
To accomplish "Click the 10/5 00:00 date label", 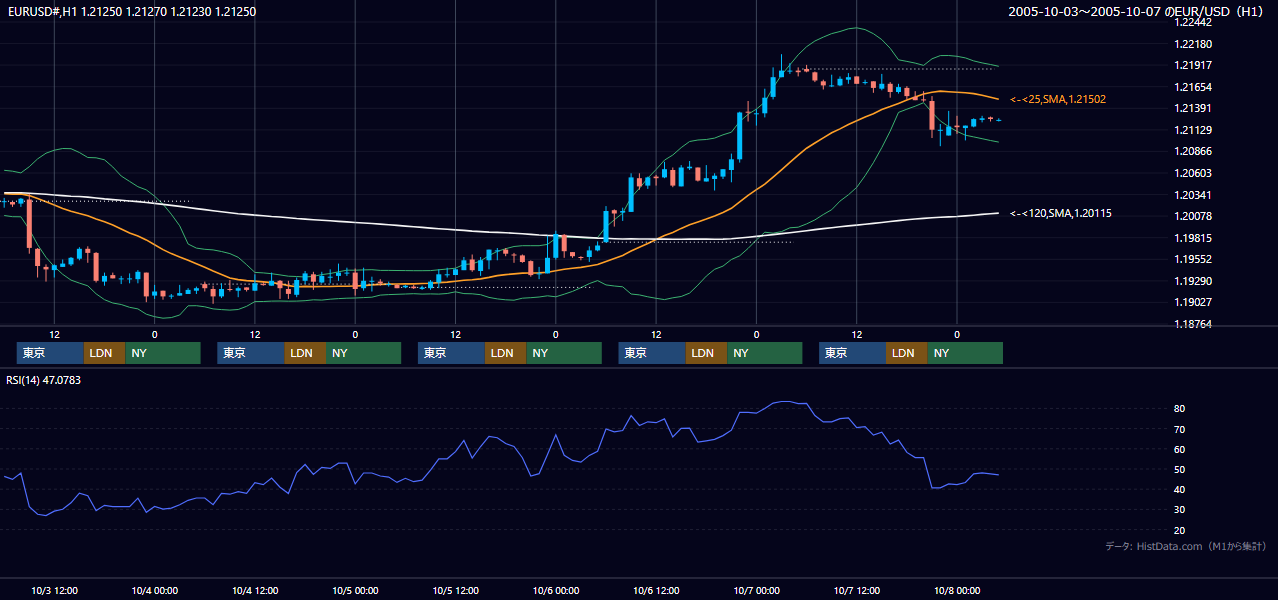I will (x=355, y=590).
